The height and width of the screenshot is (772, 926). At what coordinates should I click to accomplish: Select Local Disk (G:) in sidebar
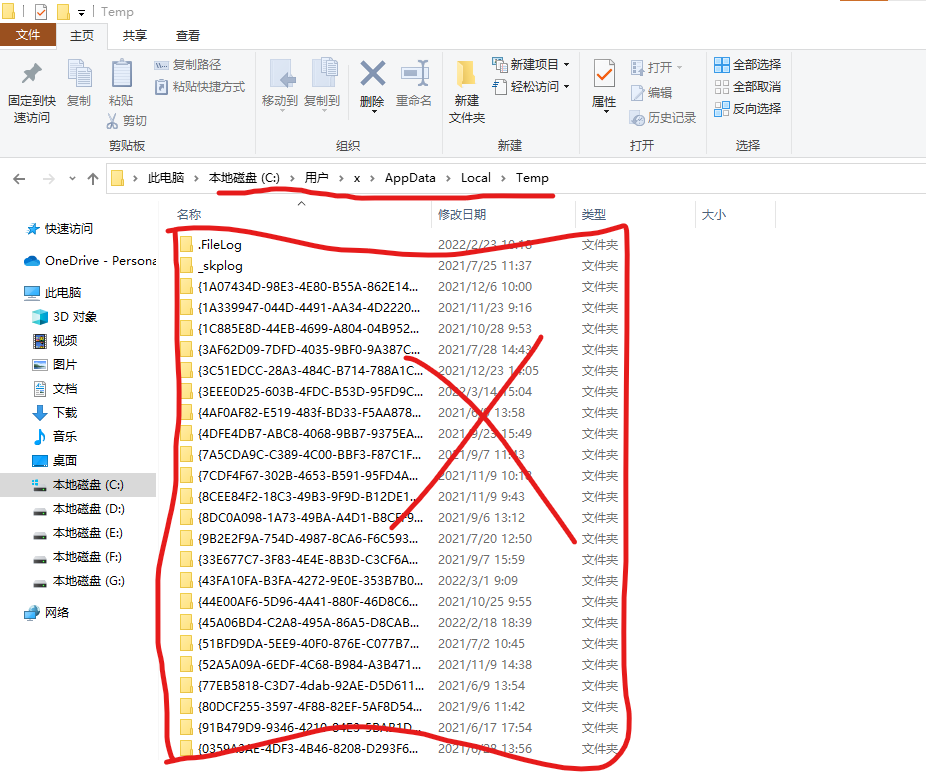[79, 581]
